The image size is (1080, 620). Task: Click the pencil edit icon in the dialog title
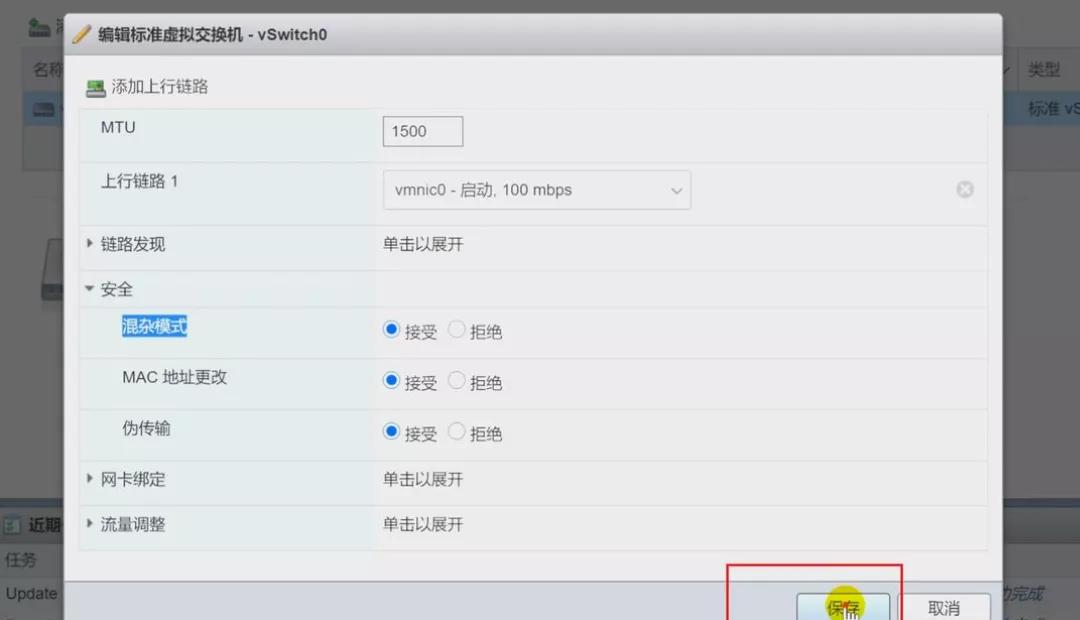point(80,33)
